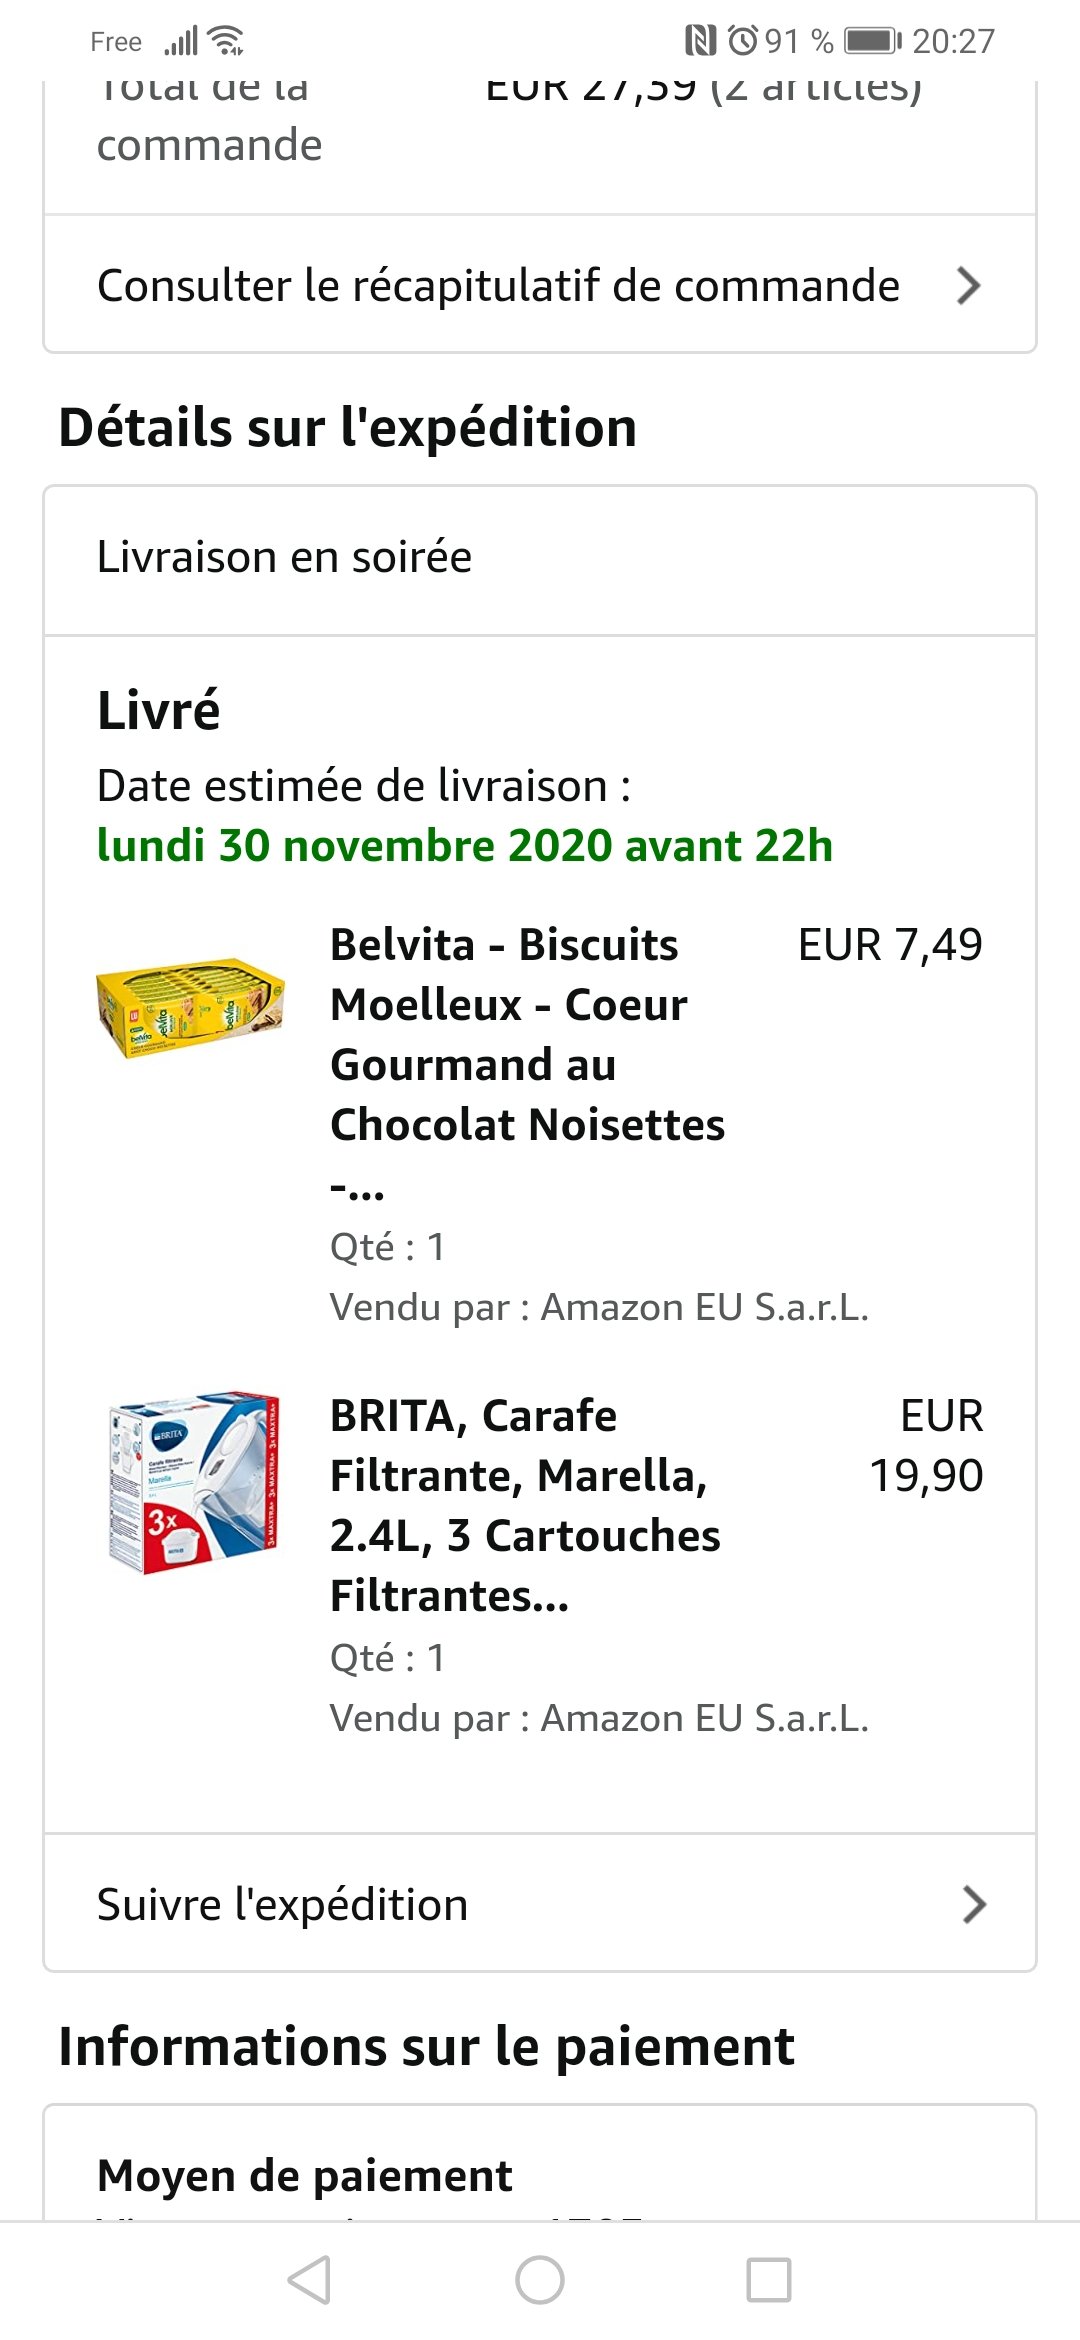Image resolution: width=1080 pixels, height=2340 pixels.
Task: Open Consulter le récapitulatif de commande
Action: [540, 284]
